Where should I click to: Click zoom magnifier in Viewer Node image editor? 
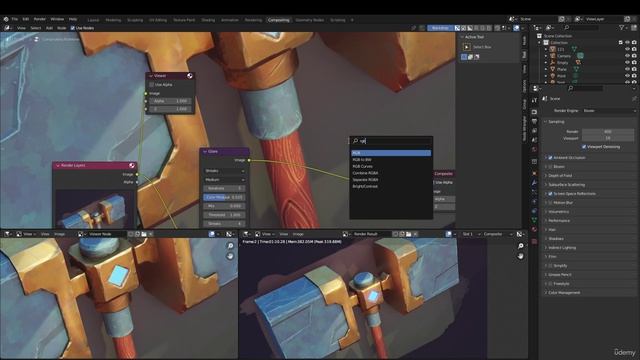230,246
